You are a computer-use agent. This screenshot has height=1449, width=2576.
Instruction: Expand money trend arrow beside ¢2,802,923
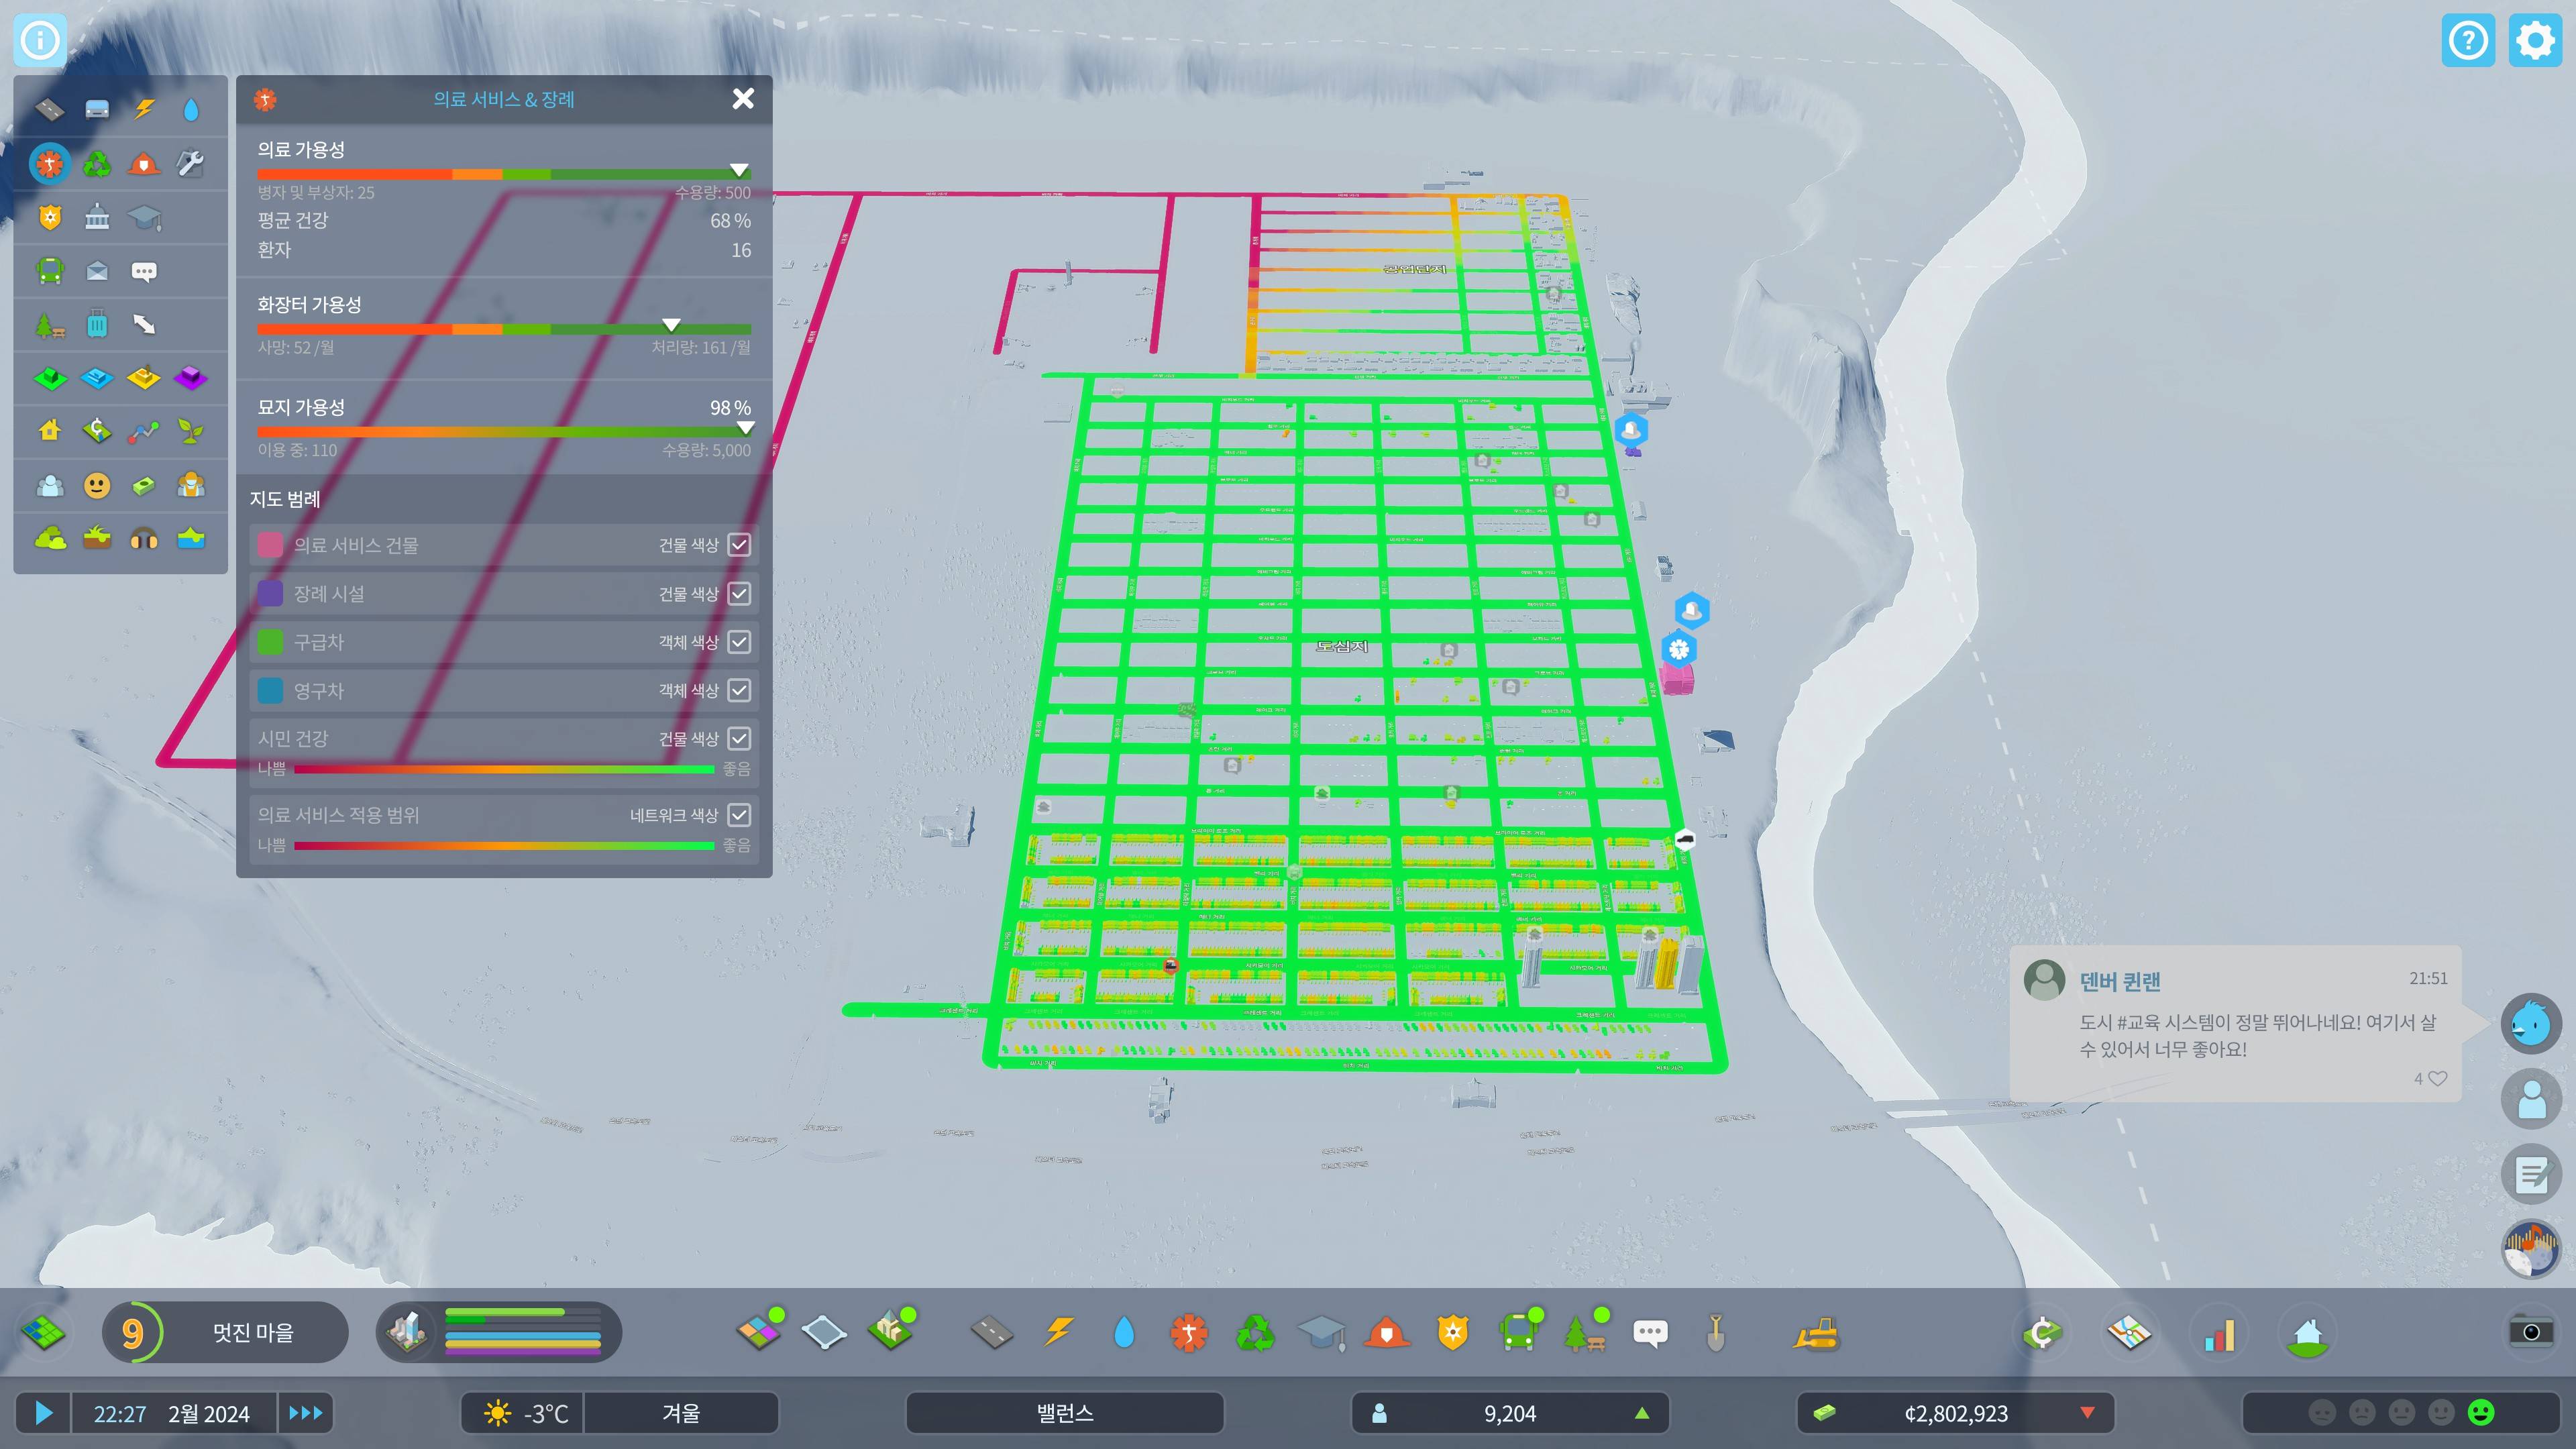[2087, 1413]
